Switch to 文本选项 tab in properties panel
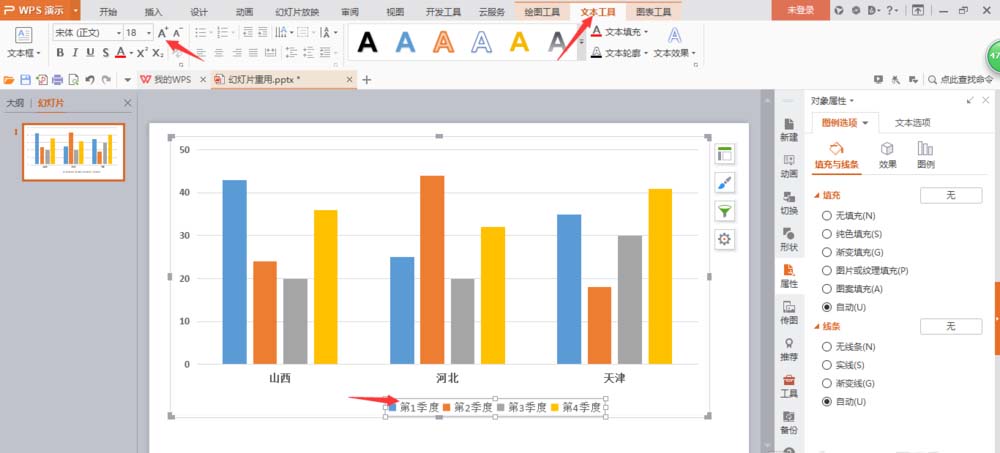Image resolution: width=1000 pixels, height=453 pixels. [x=912, y=123]
